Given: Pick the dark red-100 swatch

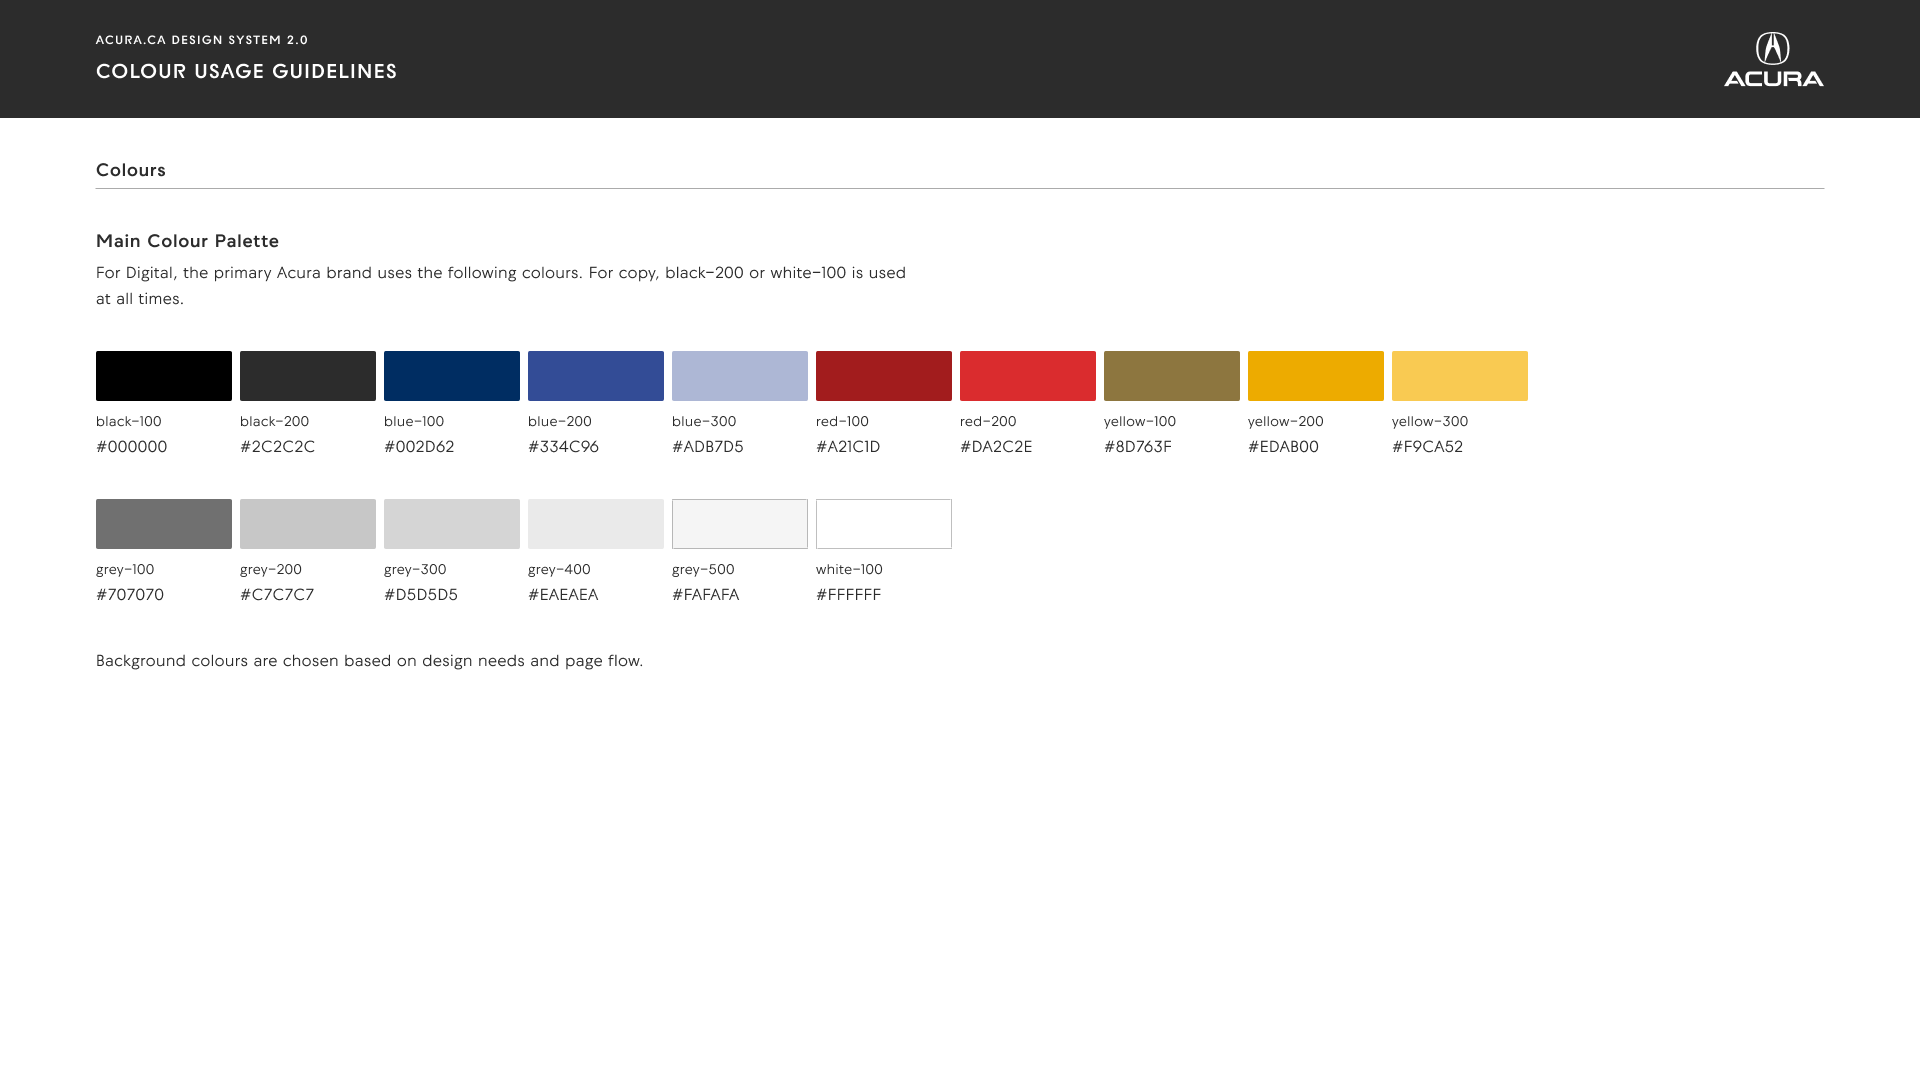Looking at the screenshot, I should tap(884, 376).
